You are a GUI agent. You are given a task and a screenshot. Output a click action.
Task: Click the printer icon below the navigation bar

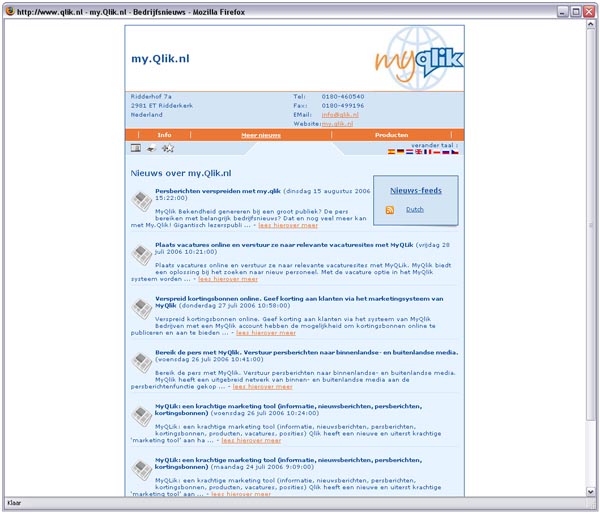click(x=151, y=148)
